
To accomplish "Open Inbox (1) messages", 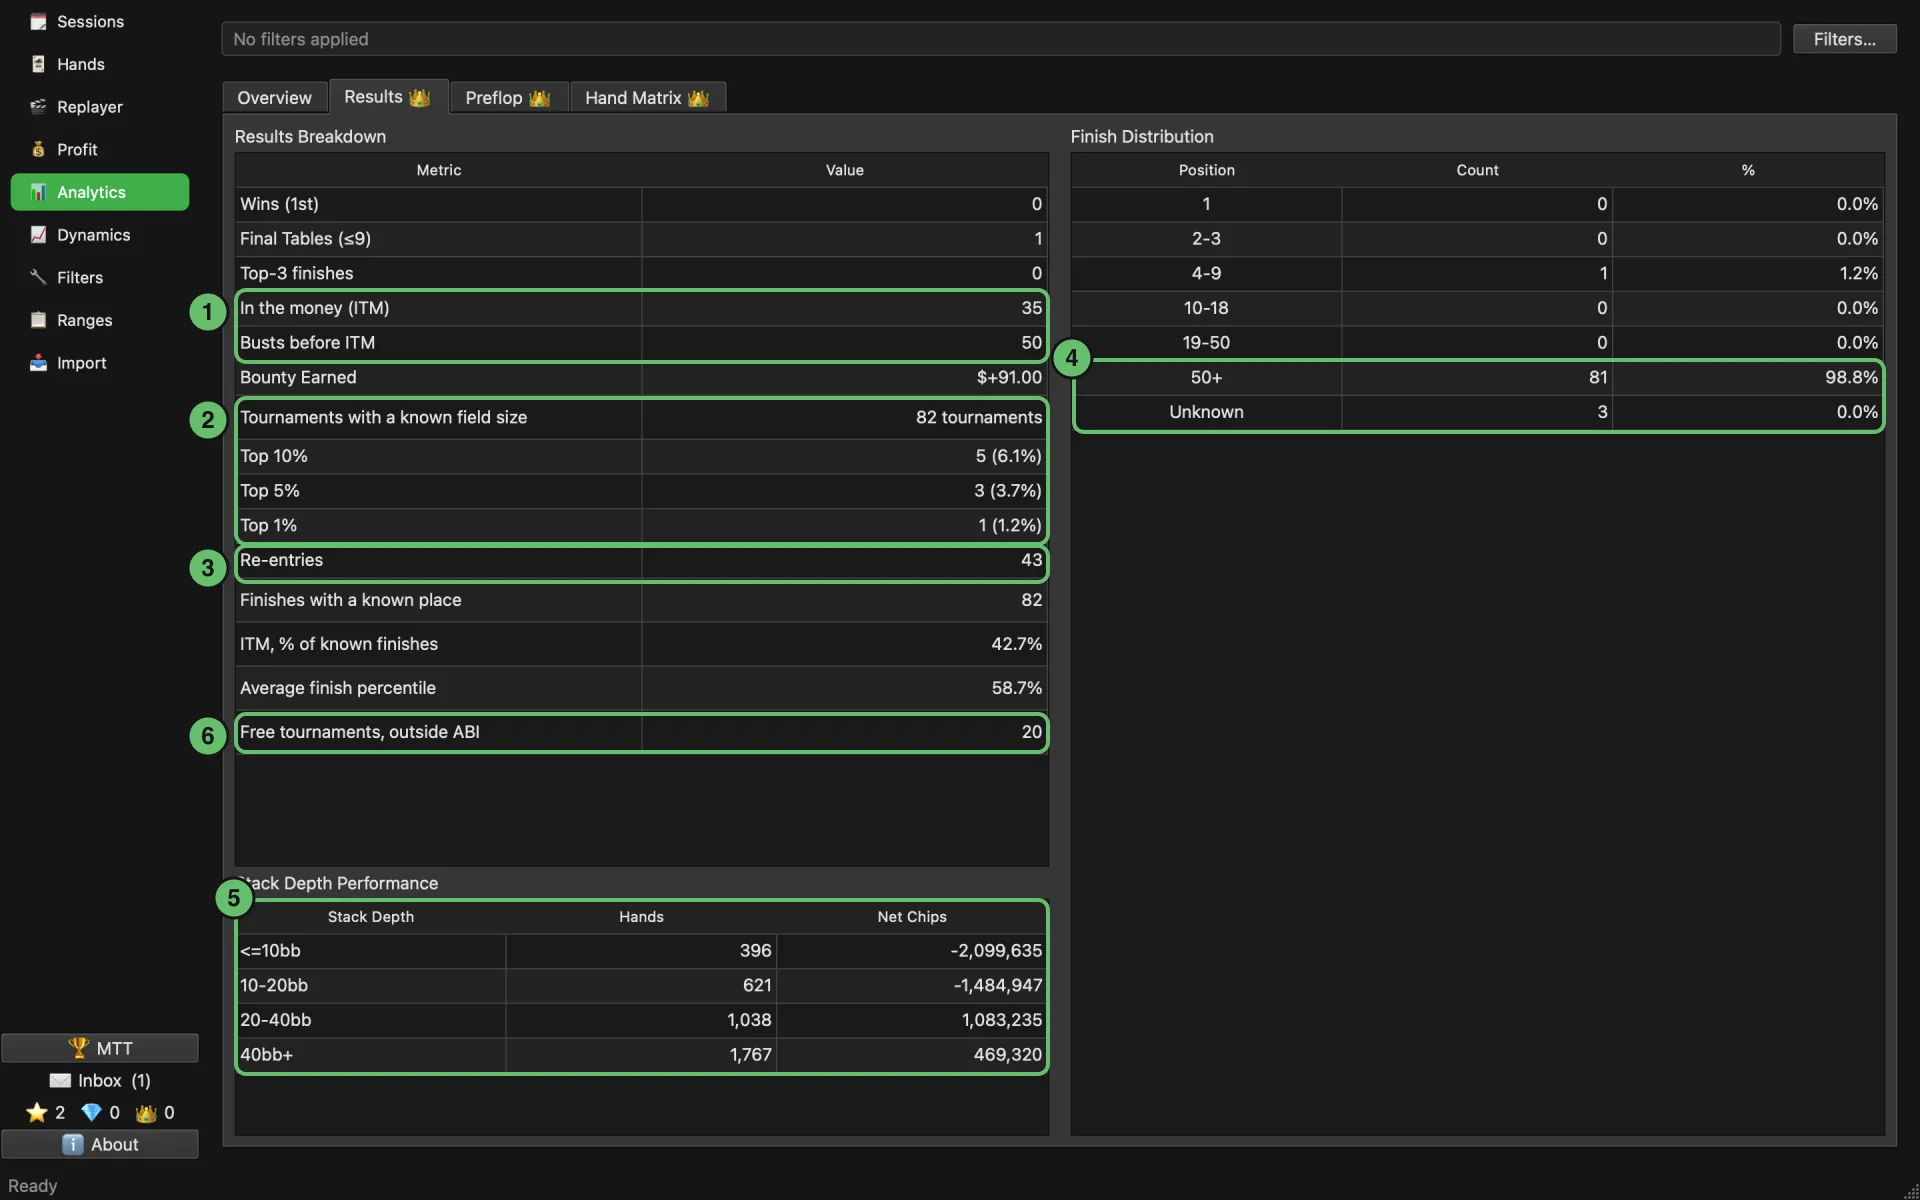I will (x=100, y=1081).
